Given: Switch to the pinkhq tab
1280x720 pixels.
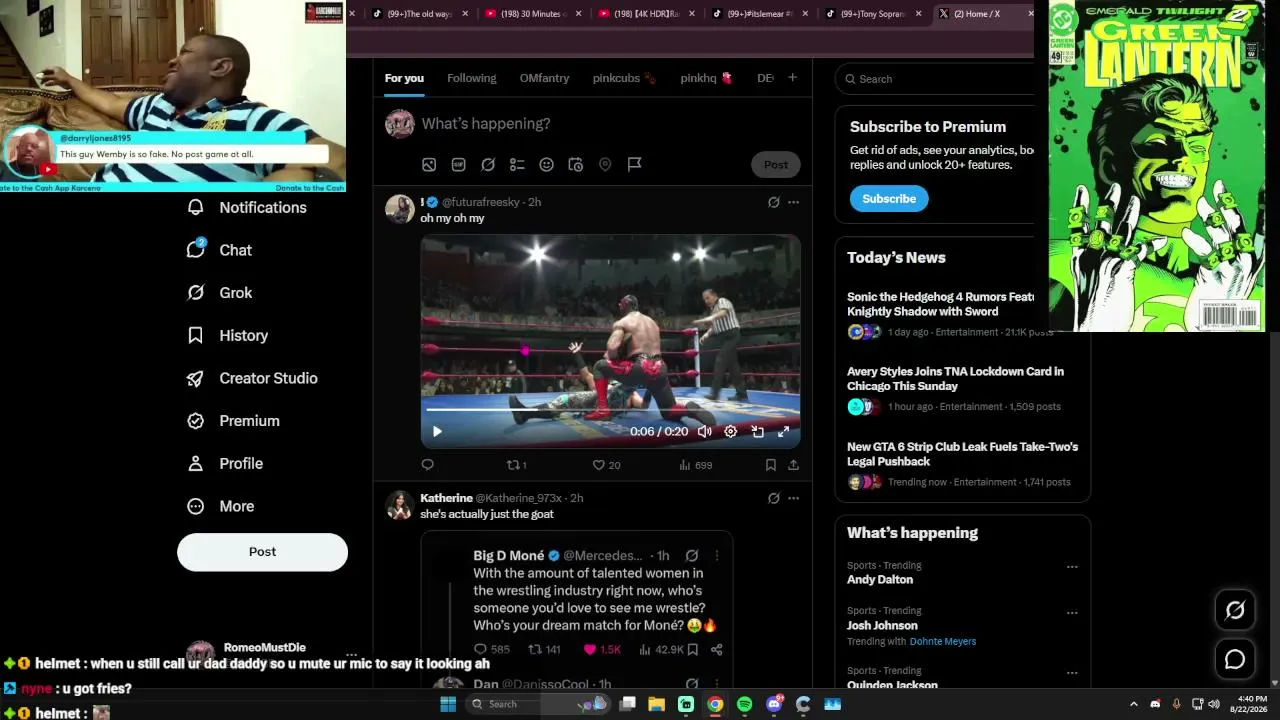Looking at the screenshot, I should [x=706, y=78].
